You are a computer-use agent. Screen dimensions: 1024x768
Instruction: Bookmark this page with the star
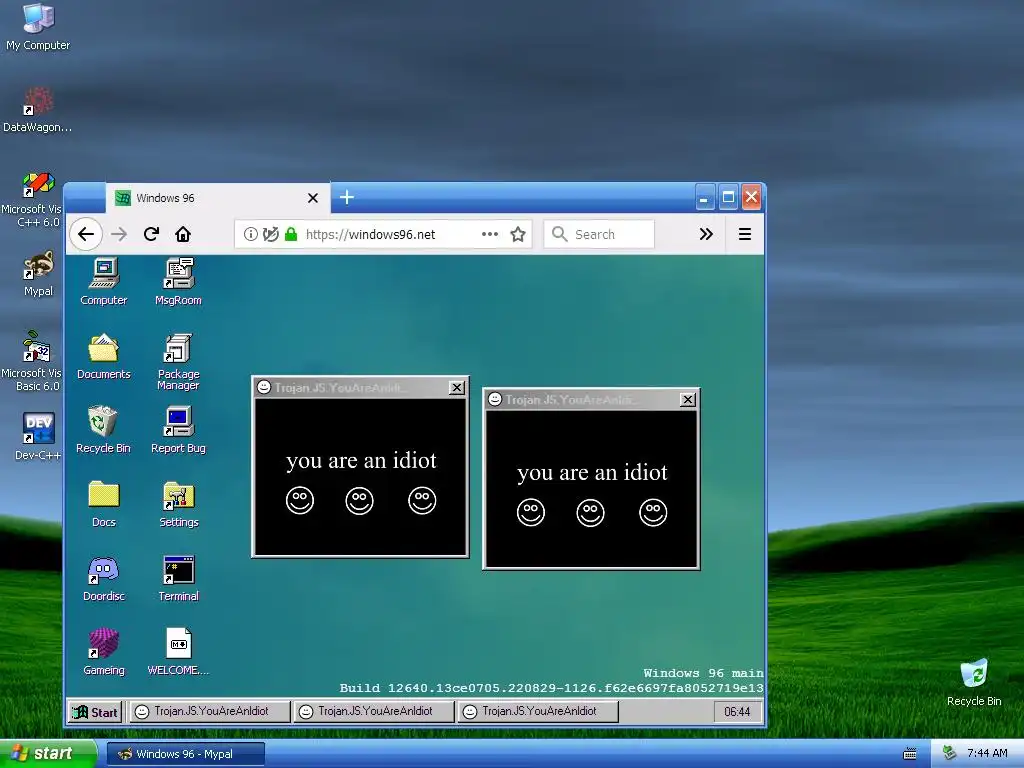[x=518, y=234]
